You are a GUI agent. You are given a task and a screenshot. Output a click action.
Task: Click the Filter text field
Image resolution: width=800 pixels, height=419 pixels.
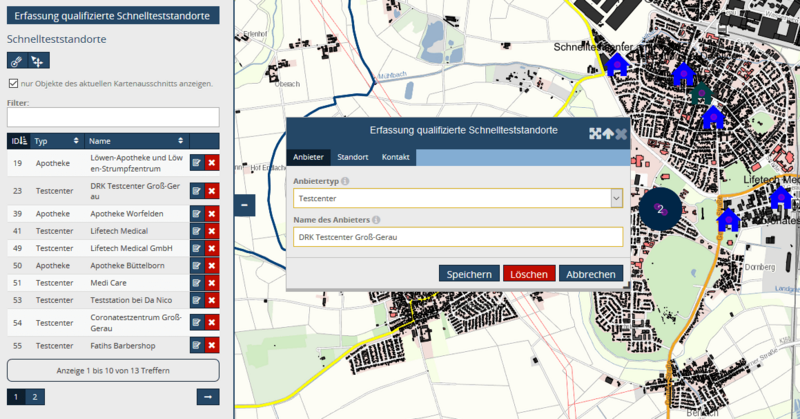pos(113,118)
